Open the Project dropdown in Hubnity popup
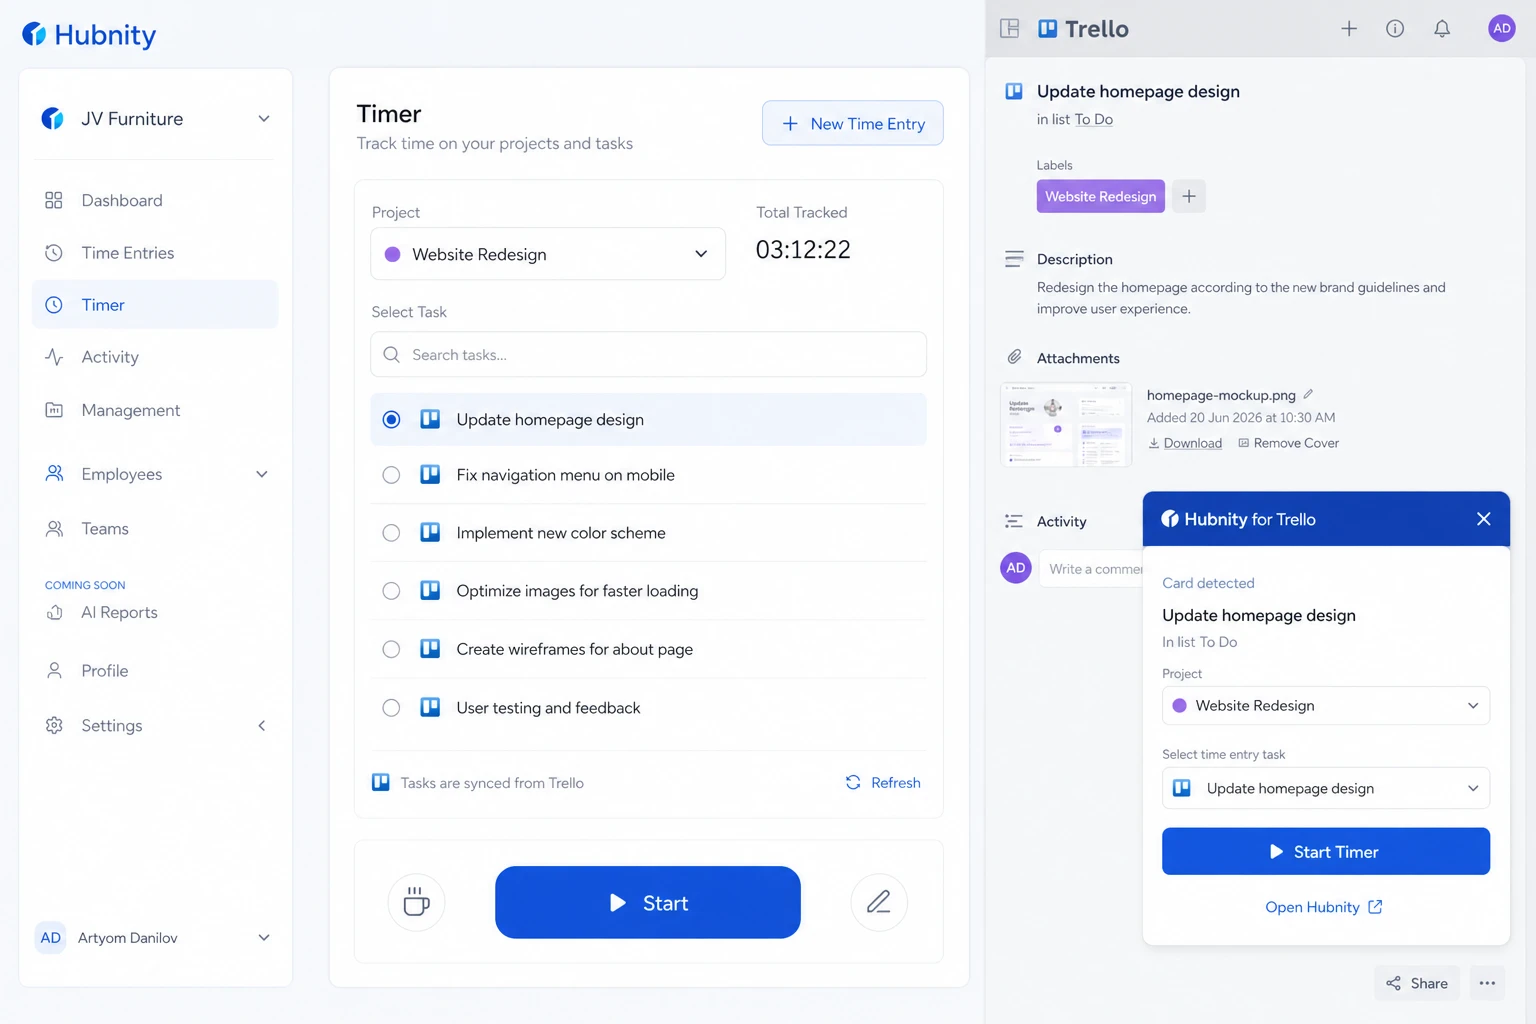Viewport: 1536px width, 1024px height. (1326, 705)
